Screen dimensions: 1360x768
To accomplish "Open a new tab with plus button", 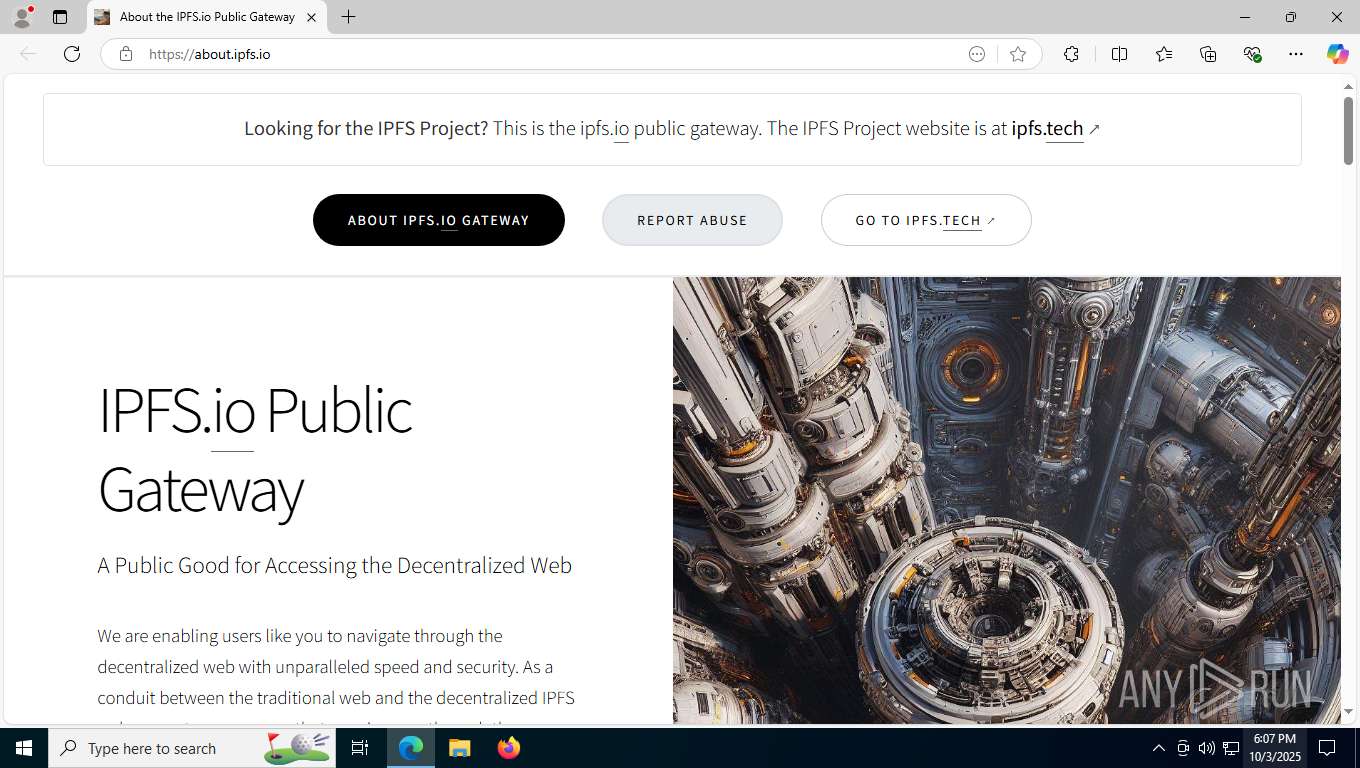I will pos(348,17).
